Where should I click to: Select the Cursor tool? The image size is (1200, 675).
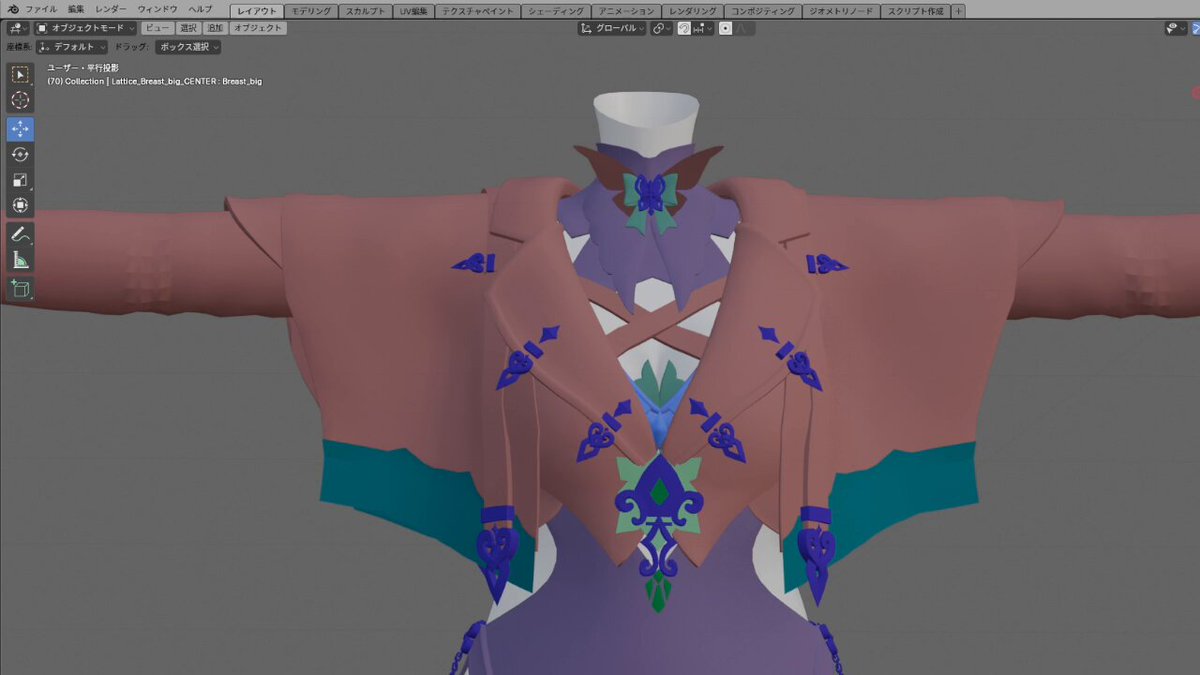[20, 100]
